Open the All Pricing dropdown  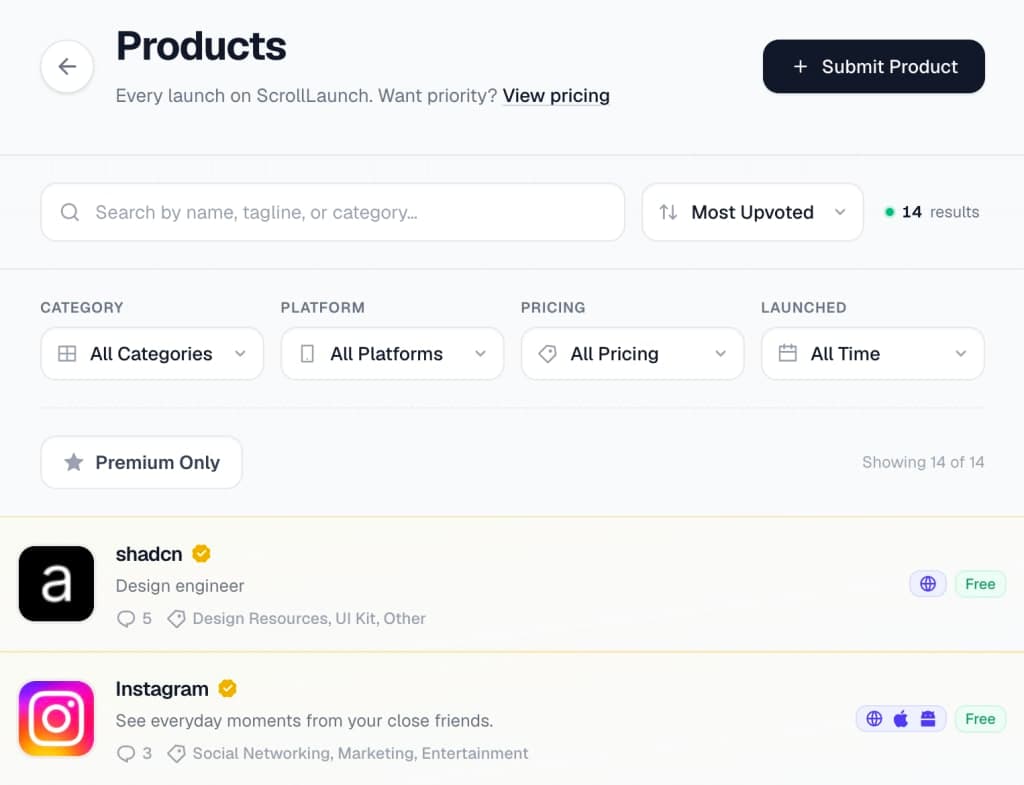coord(632,353)
